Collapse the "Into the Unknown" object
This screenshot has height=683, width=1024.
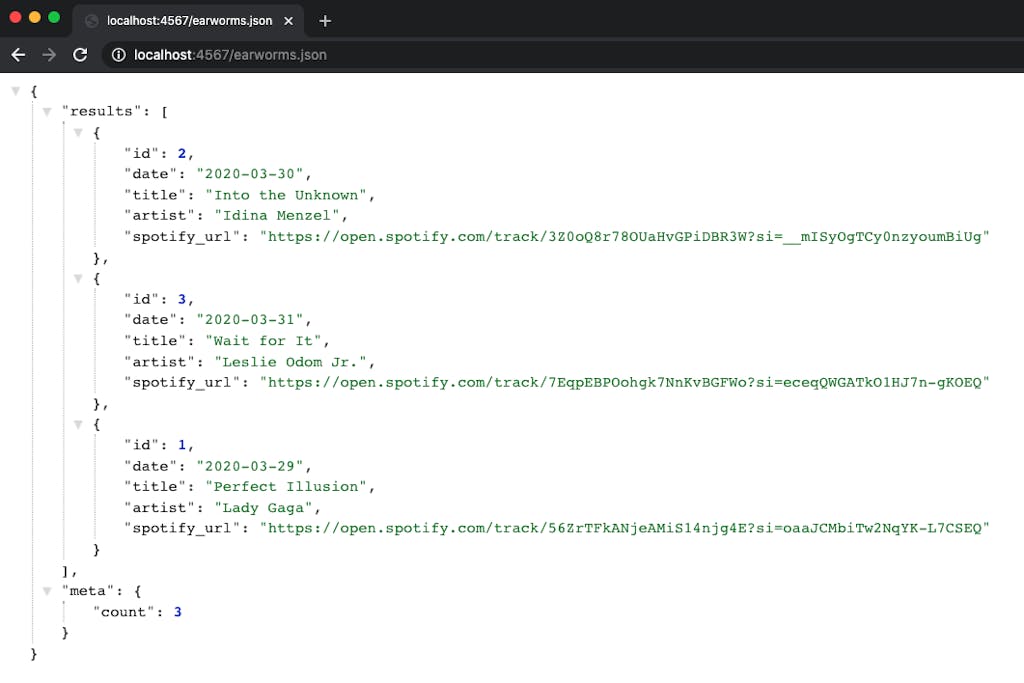click(x=78, y=132)
